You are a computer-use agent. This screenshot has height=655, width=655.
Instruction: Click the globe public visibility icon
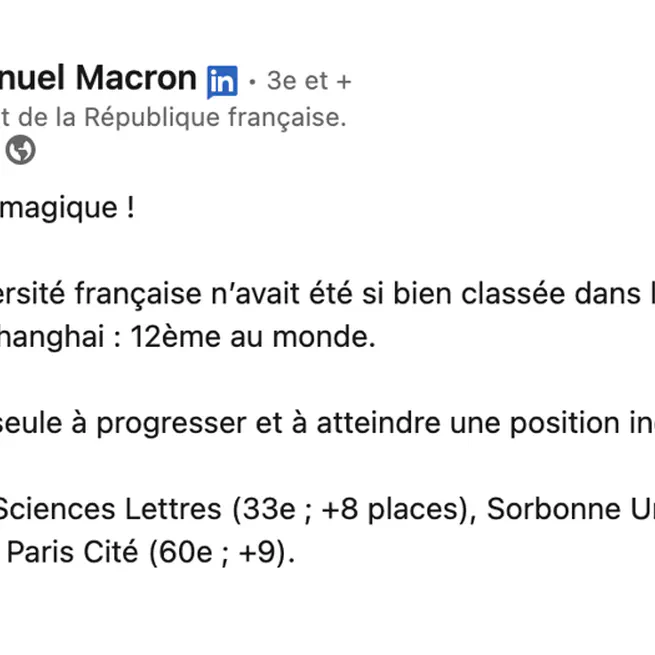tap(20, 150)
